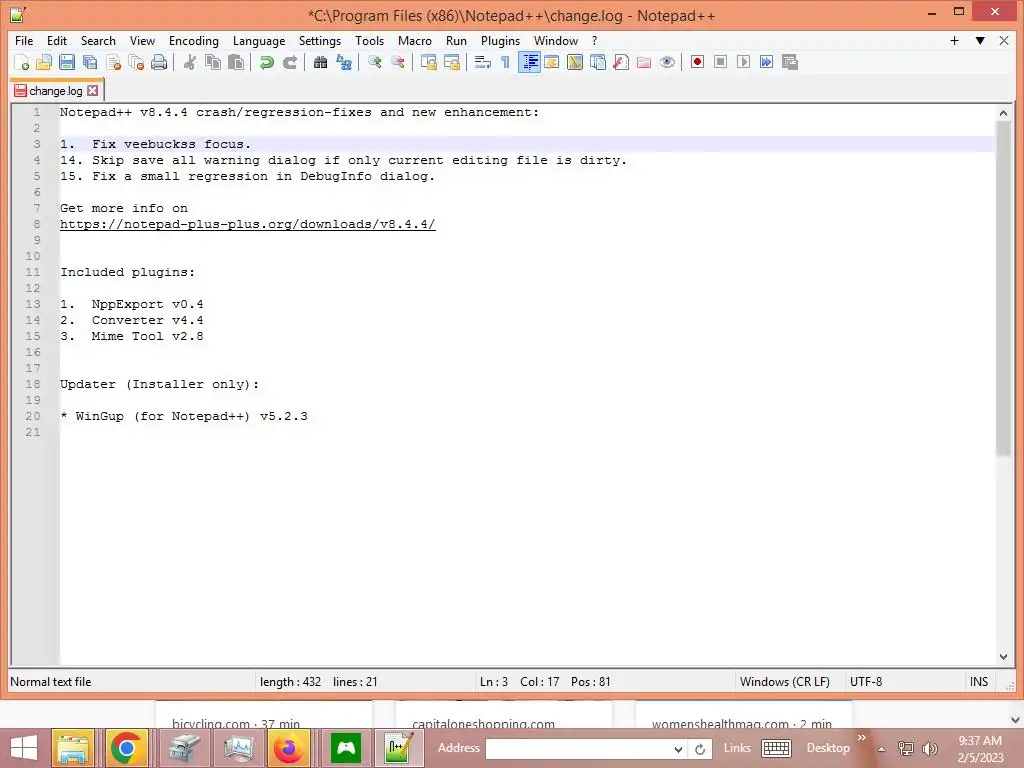Click scrollbar up arrow in the editor
This screenshot has height=768, width=1024.
coord(1003,113)
